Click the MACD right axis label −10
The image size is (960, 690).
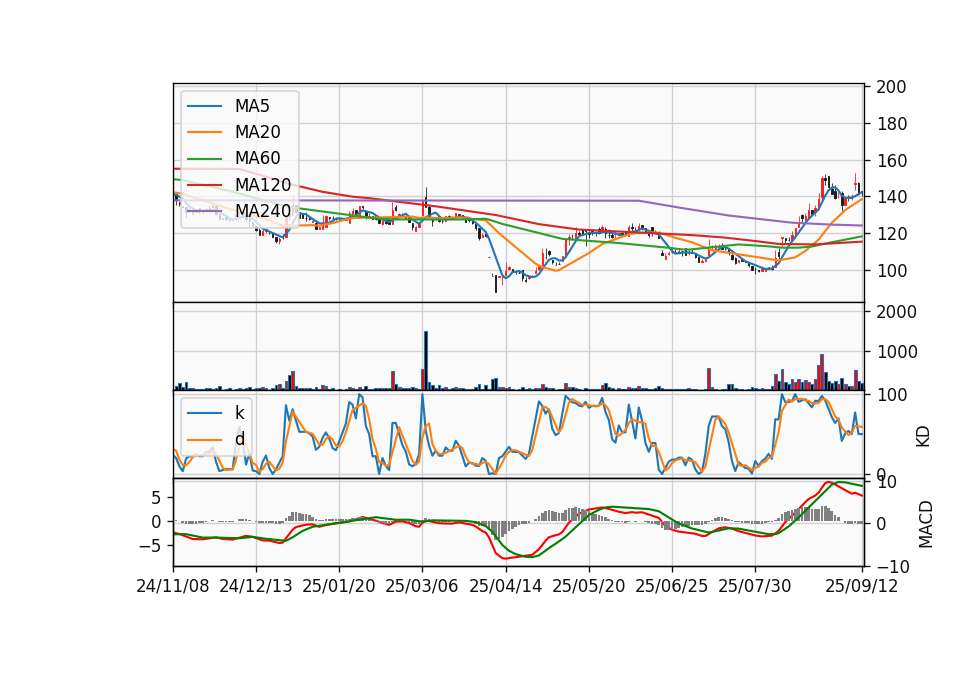(x=893, y=567)
